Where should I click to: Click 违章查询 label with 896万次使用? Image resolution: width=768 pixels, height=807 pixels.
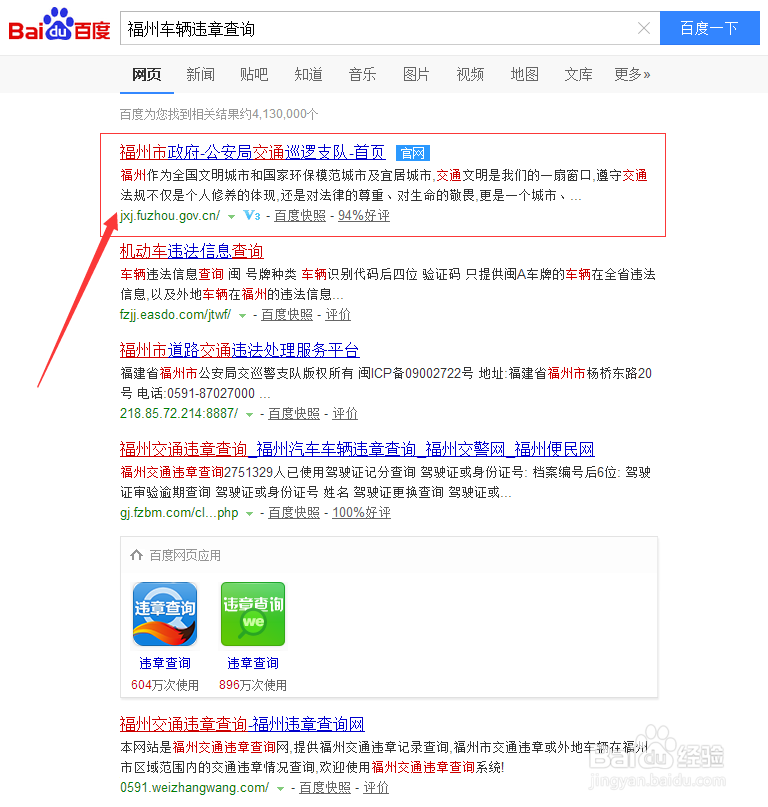click(253, 663)
